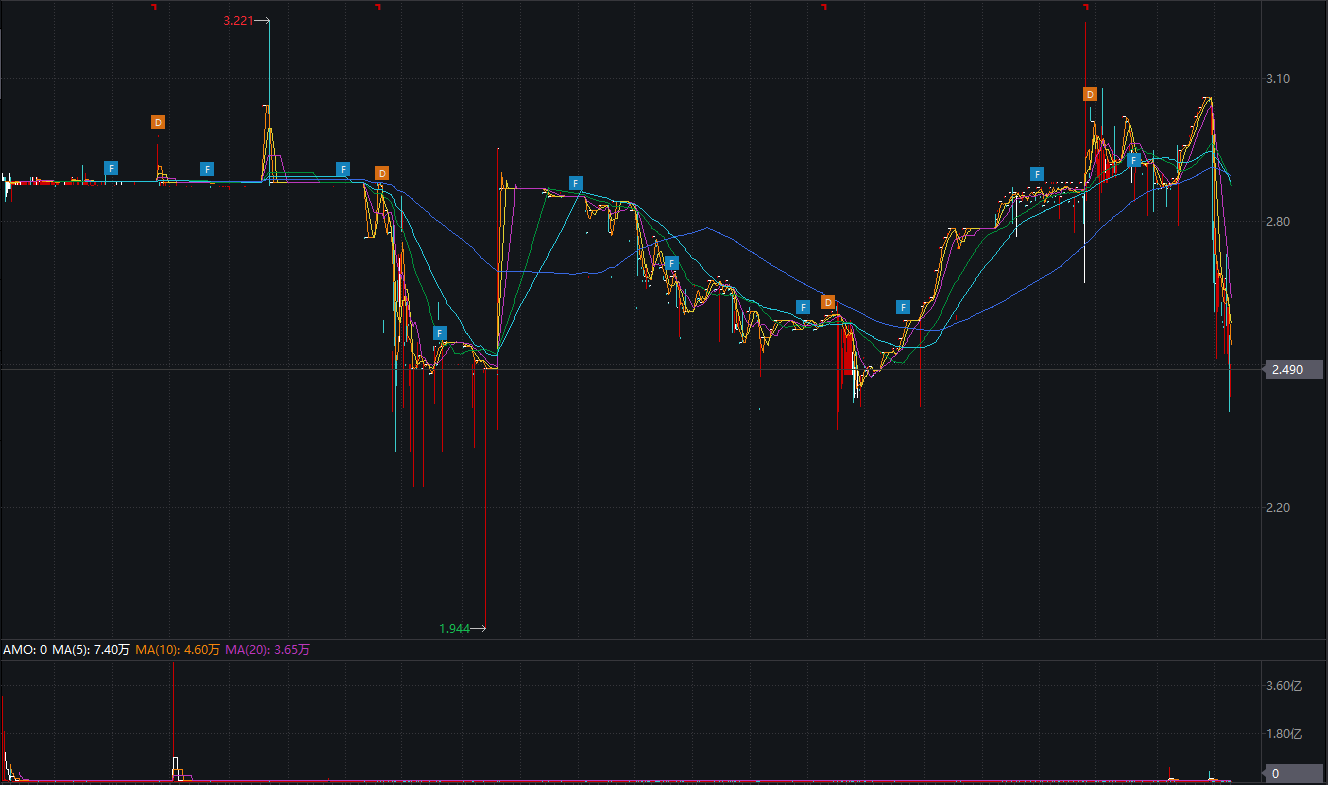
Task: Click the leftmost red corner marker at the top
Action: [154, 7]
